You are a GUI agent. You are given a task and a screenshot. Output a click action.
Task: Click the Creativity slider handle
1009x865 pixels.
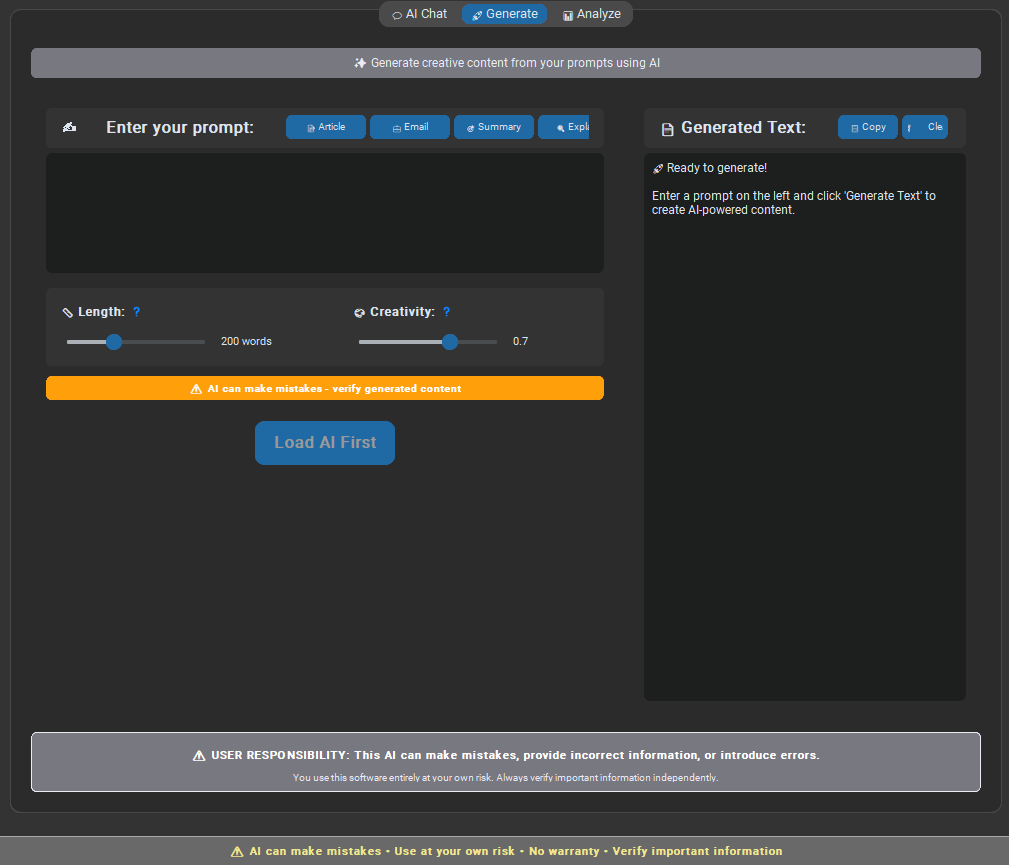pos(450,342)
